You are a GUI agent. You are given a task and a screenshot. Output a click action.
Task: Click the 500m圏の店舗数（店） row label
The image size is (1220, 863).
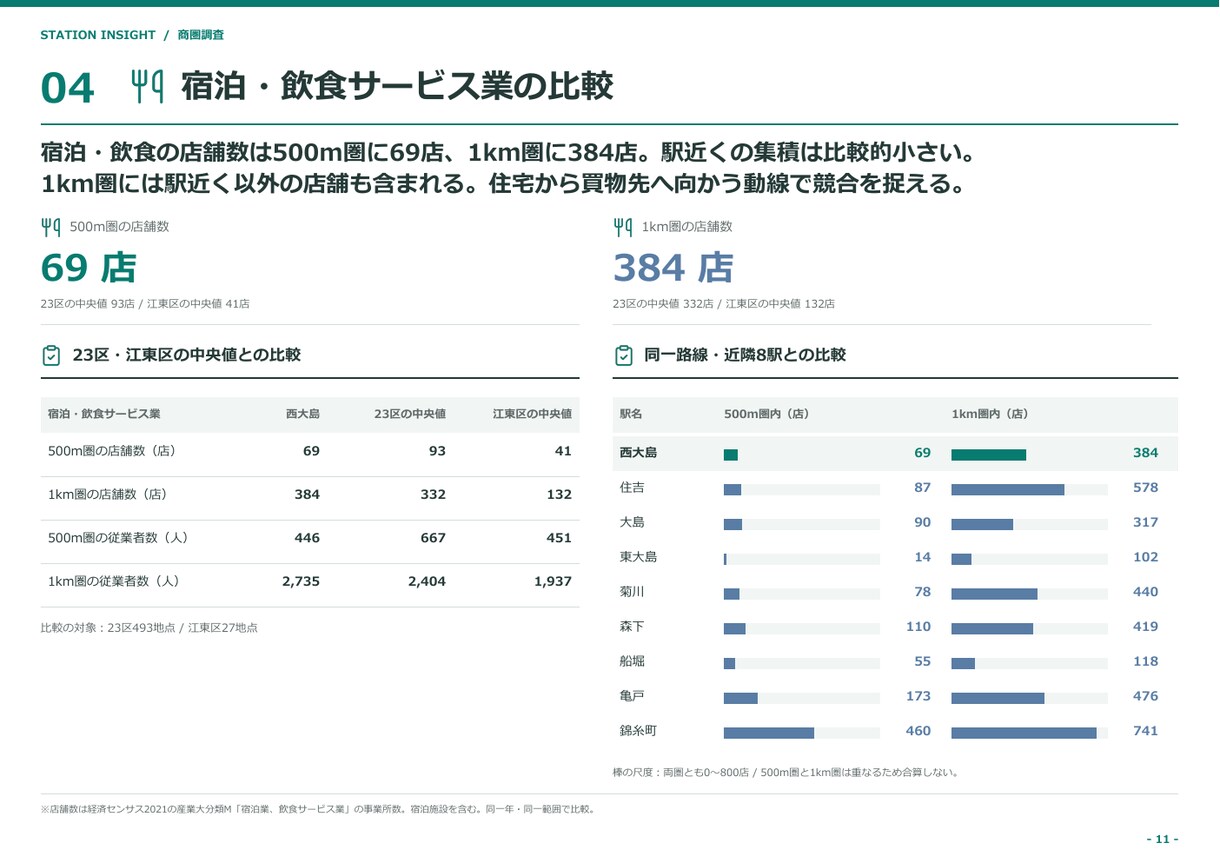(x=112, y=451)
